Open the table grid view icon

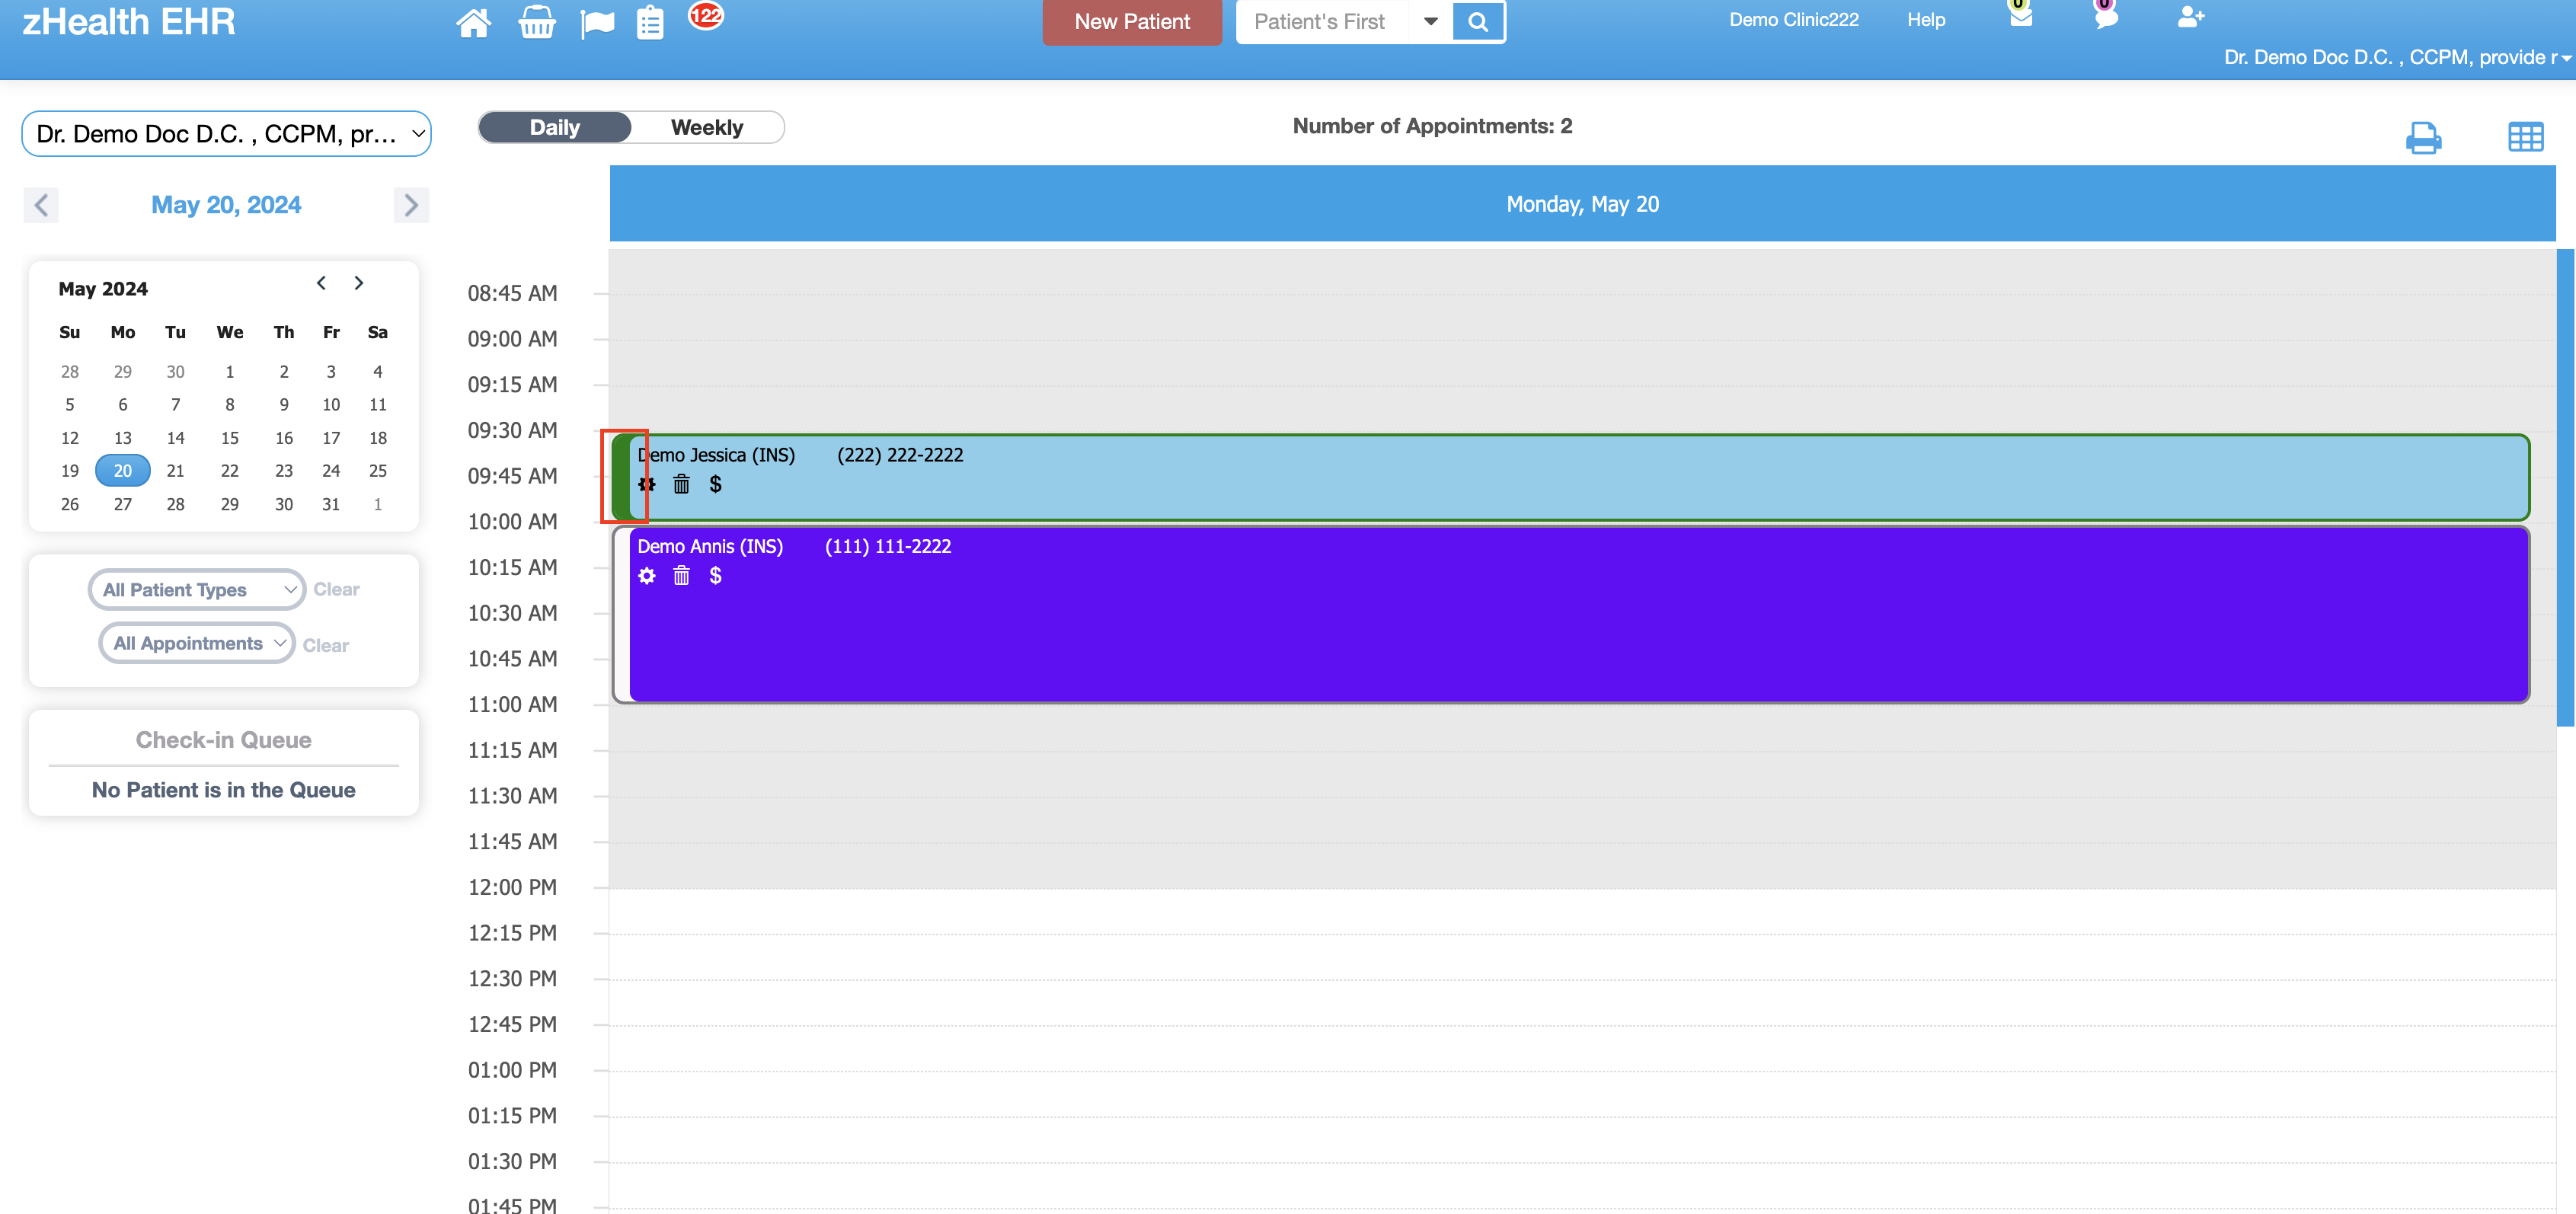[2525, 137]
